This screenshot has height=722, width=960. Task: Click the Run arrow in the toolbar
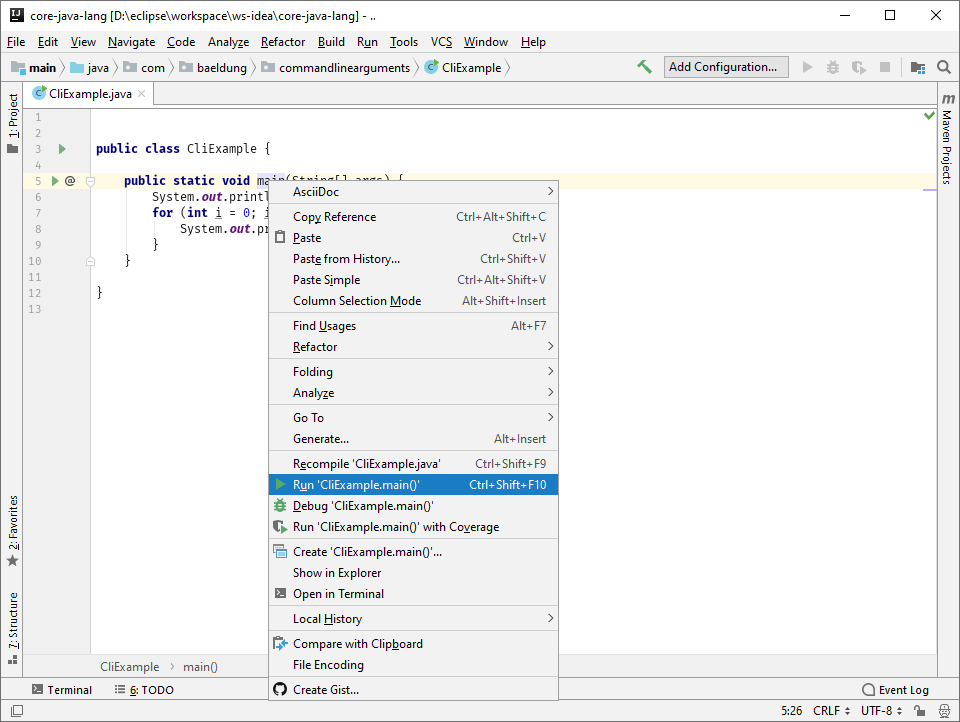(x=808, y=67)
